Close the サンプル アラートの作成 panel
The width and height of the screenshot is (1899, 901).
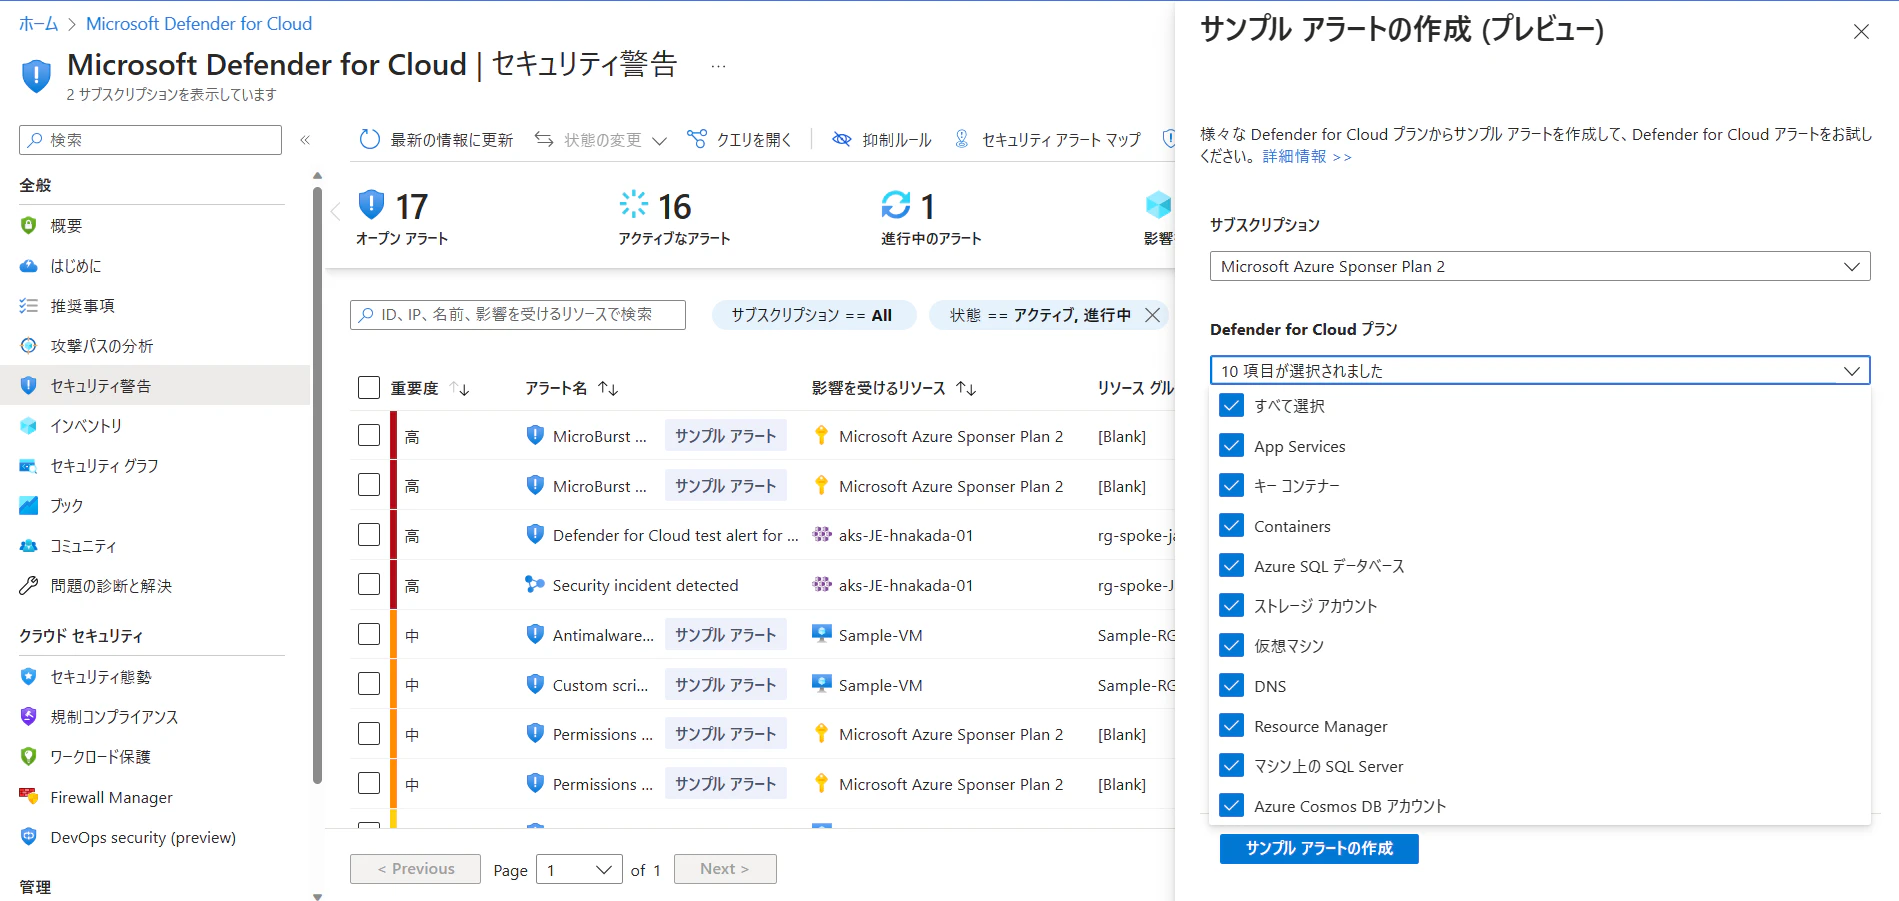click(1861, 32)
